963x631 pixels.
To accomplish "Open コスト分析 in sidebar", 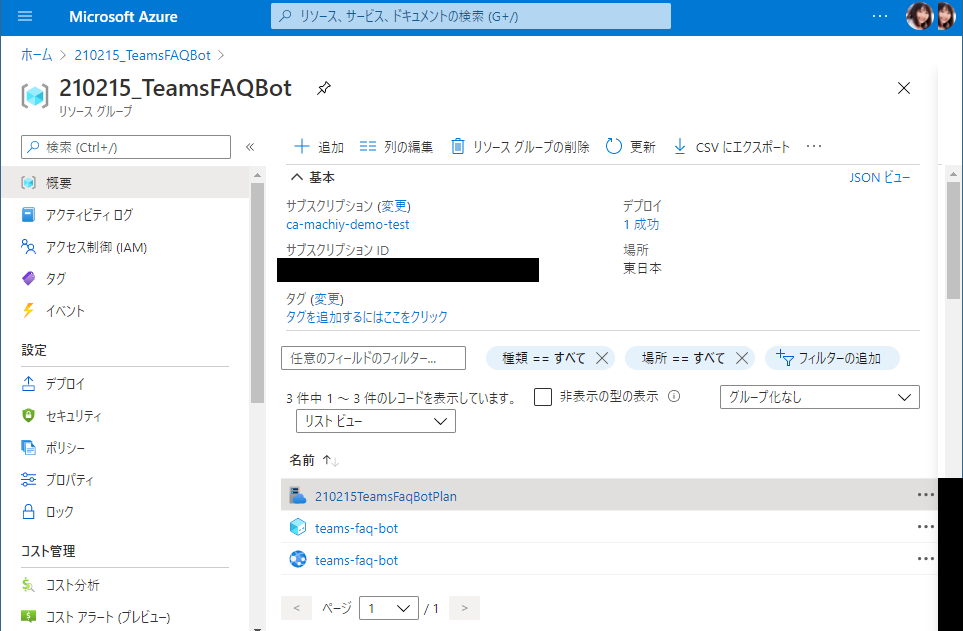I will 126,585.
